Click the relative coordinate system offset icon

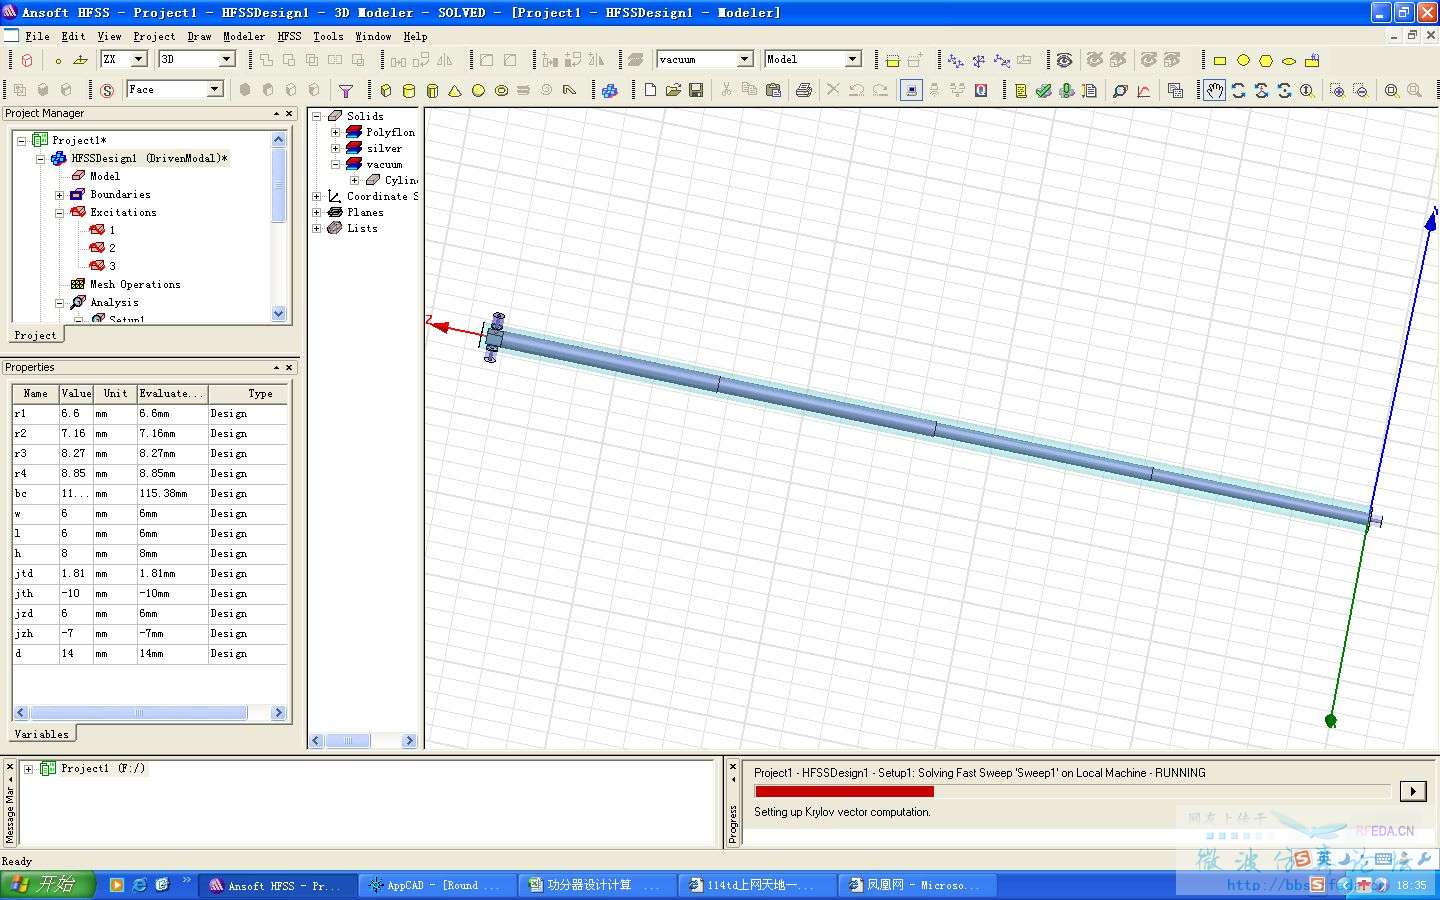pyautogui.click(x=955, y=61)
